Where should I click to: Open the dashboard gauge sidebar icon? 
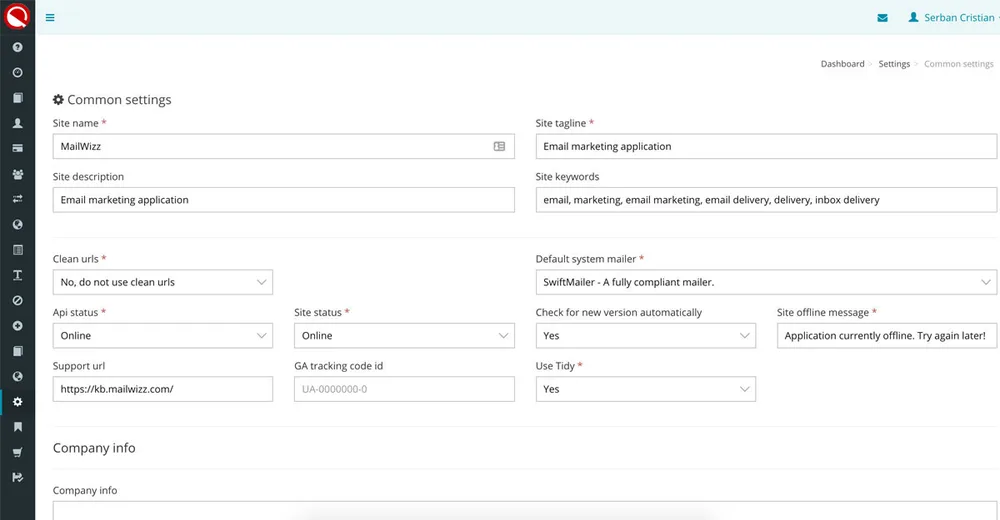pos(18,73)
